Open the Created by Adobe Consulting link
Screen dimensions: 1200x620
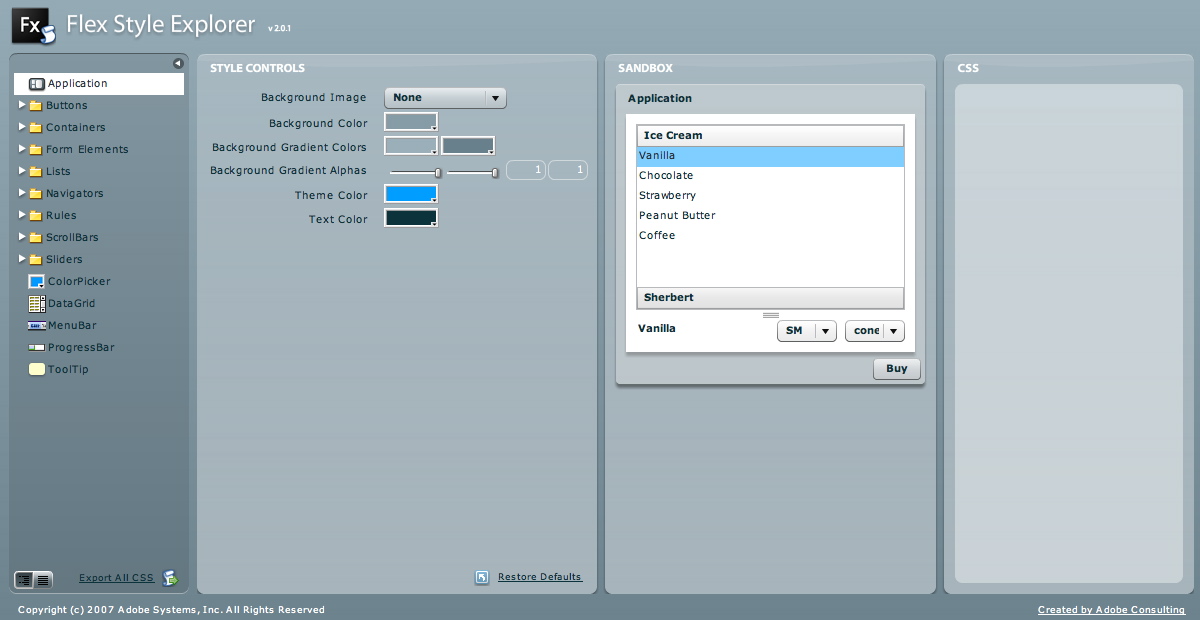tap(1111, 610)
